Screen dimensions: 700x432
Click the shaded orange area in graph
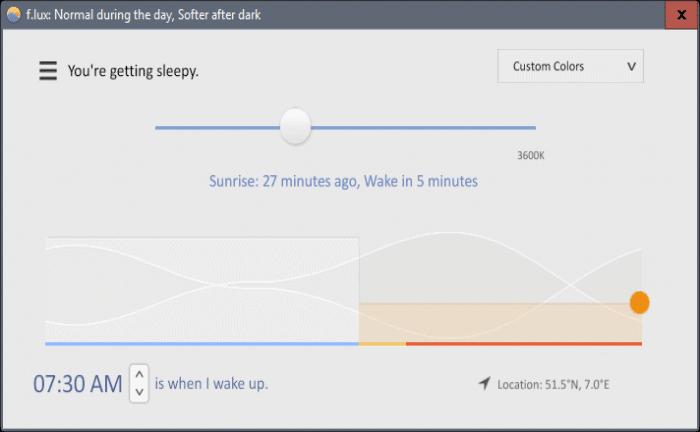pyautogui.click(x=500, y=323)
